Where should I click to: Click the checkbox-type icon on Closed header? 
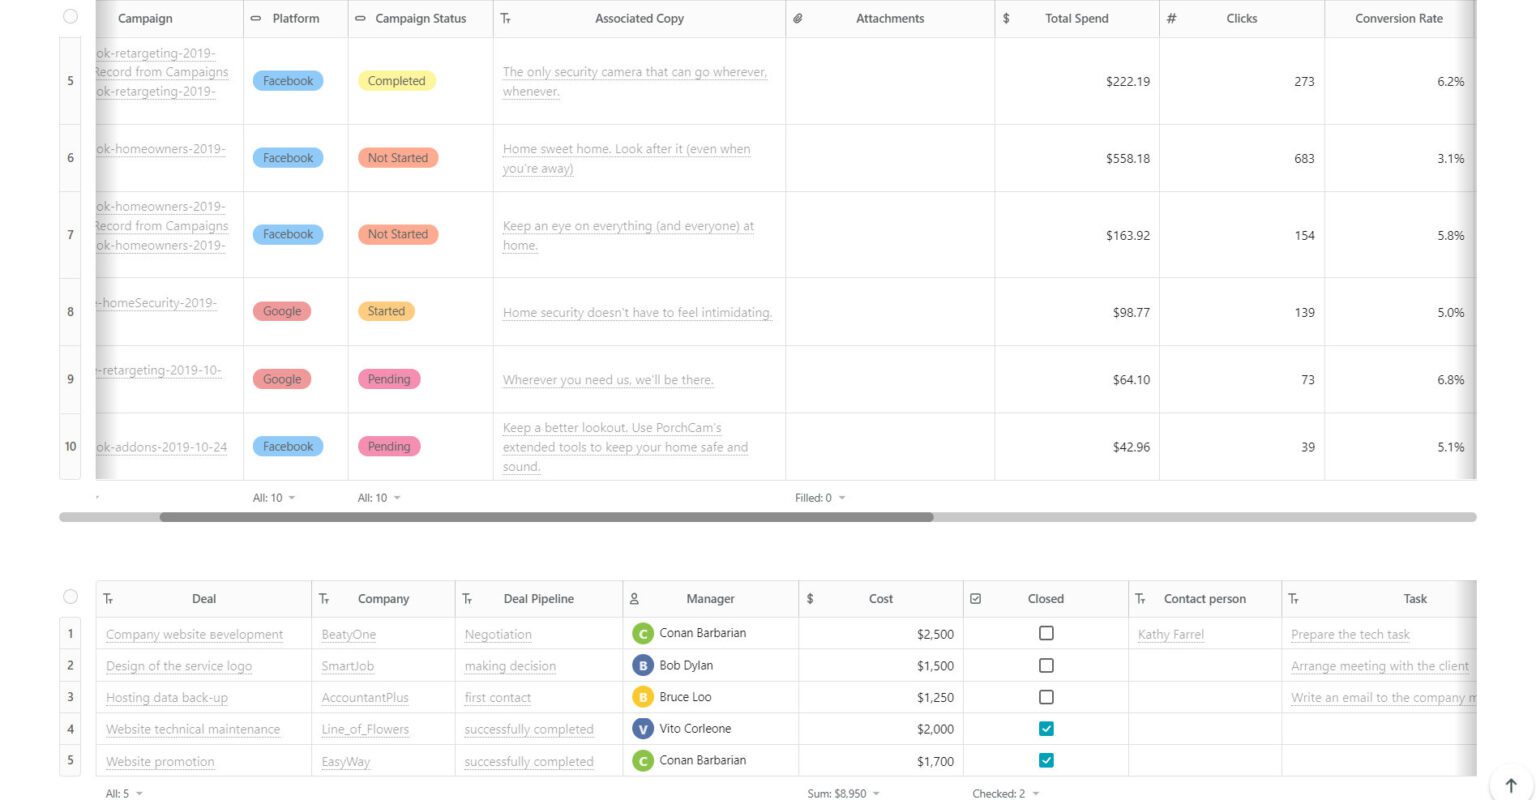975,598
